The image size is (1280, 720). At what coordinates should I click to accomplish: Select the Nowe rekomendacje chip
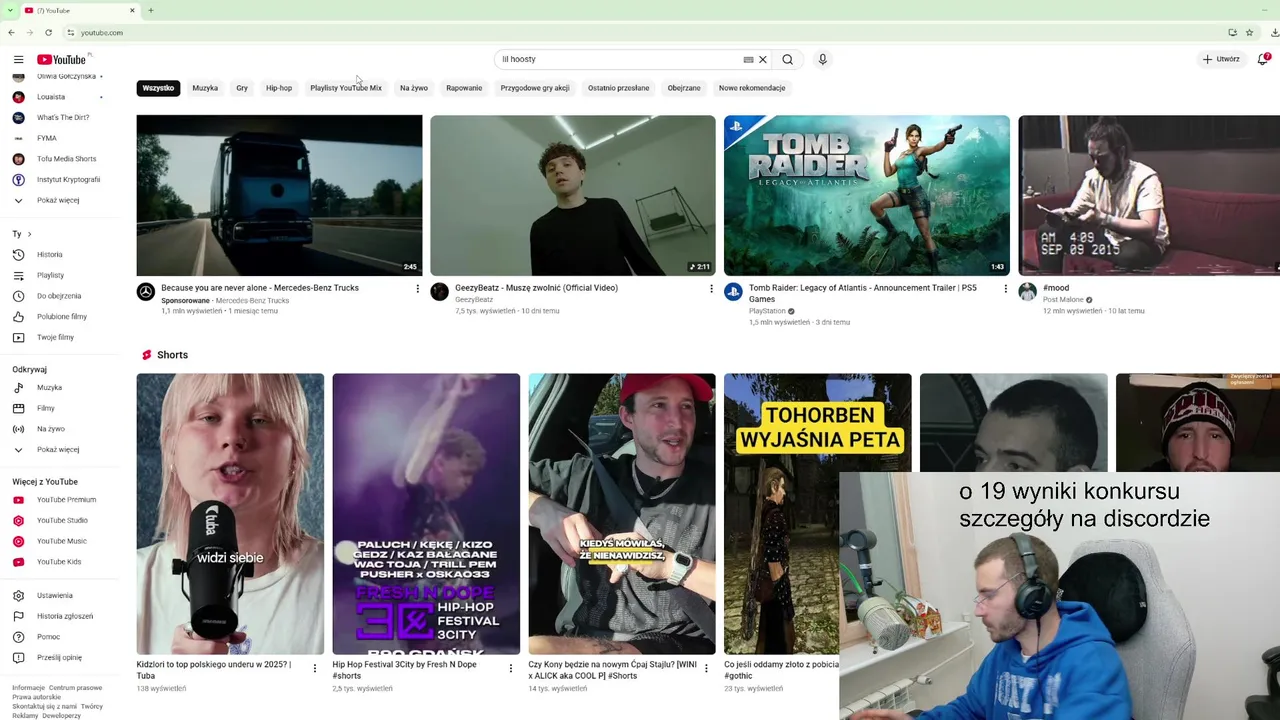click(x=752, y=88)
